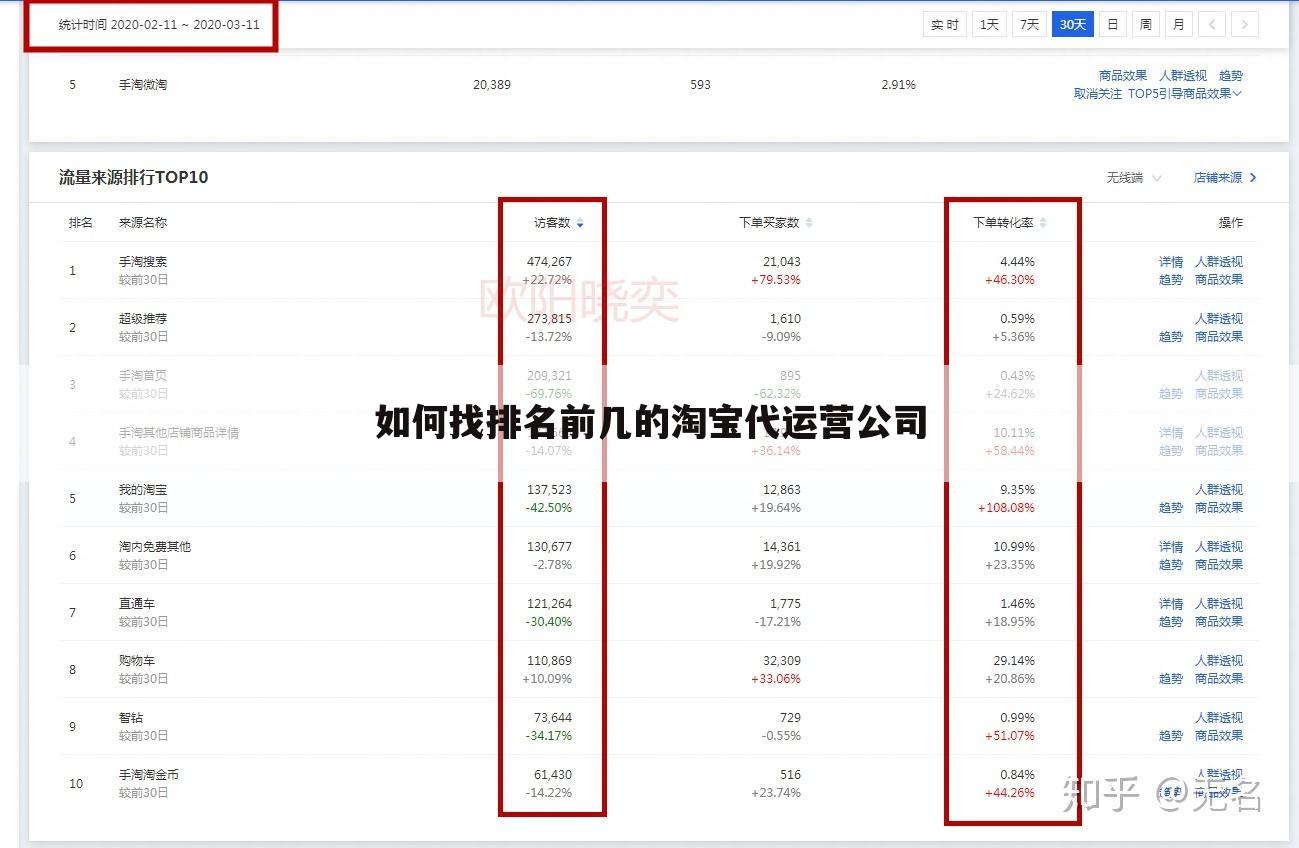Click the 手淘淘金币 source name
The width and height of the screenshot is (1299, 848).
[x=149, y=775]
